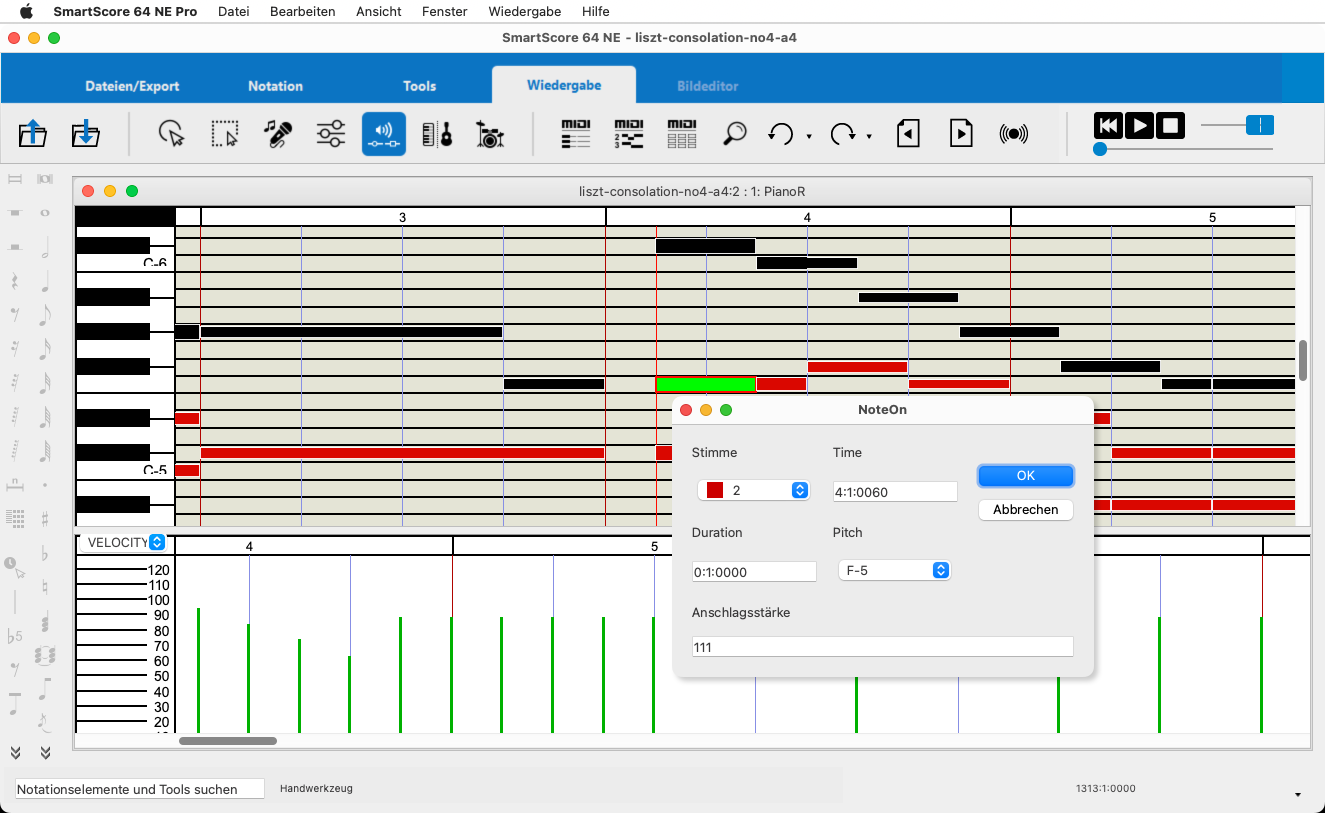This screenshot has width=1325, height=813.
Task: Click the Anschlagsstärke input field
Action: tap(882, 647)
